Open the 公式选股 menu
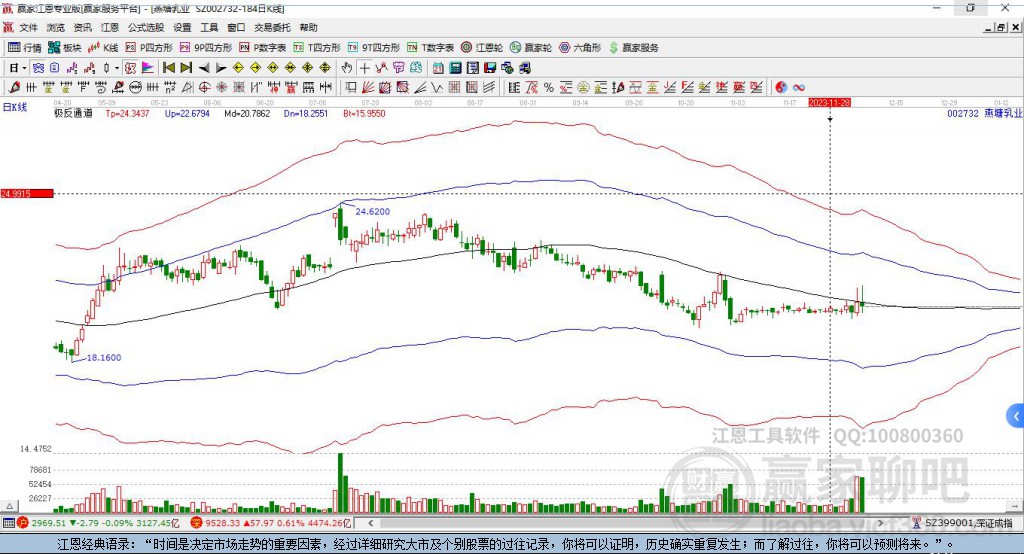Screen dimensions: 1024x554 point(146,27)
